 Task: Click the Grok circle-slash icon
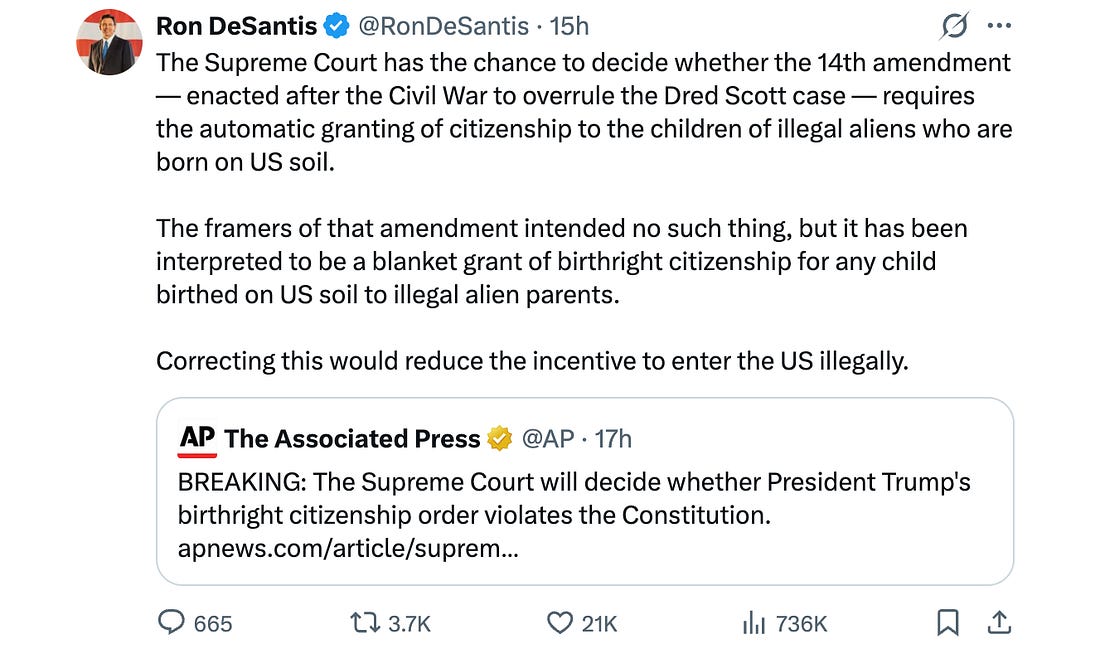955,27
